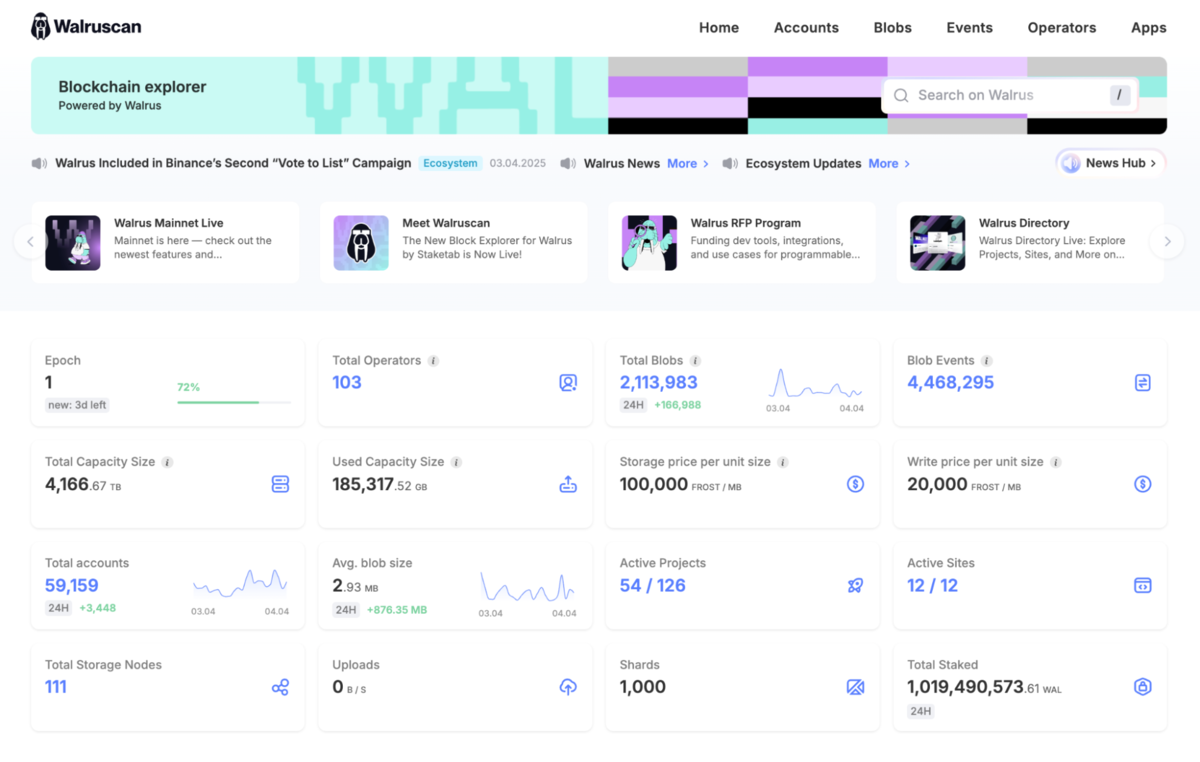The height and width of the screenshot is (762, 1200).
Task: Click the Storage price dollar icon
Action: [x=855, y=484]
